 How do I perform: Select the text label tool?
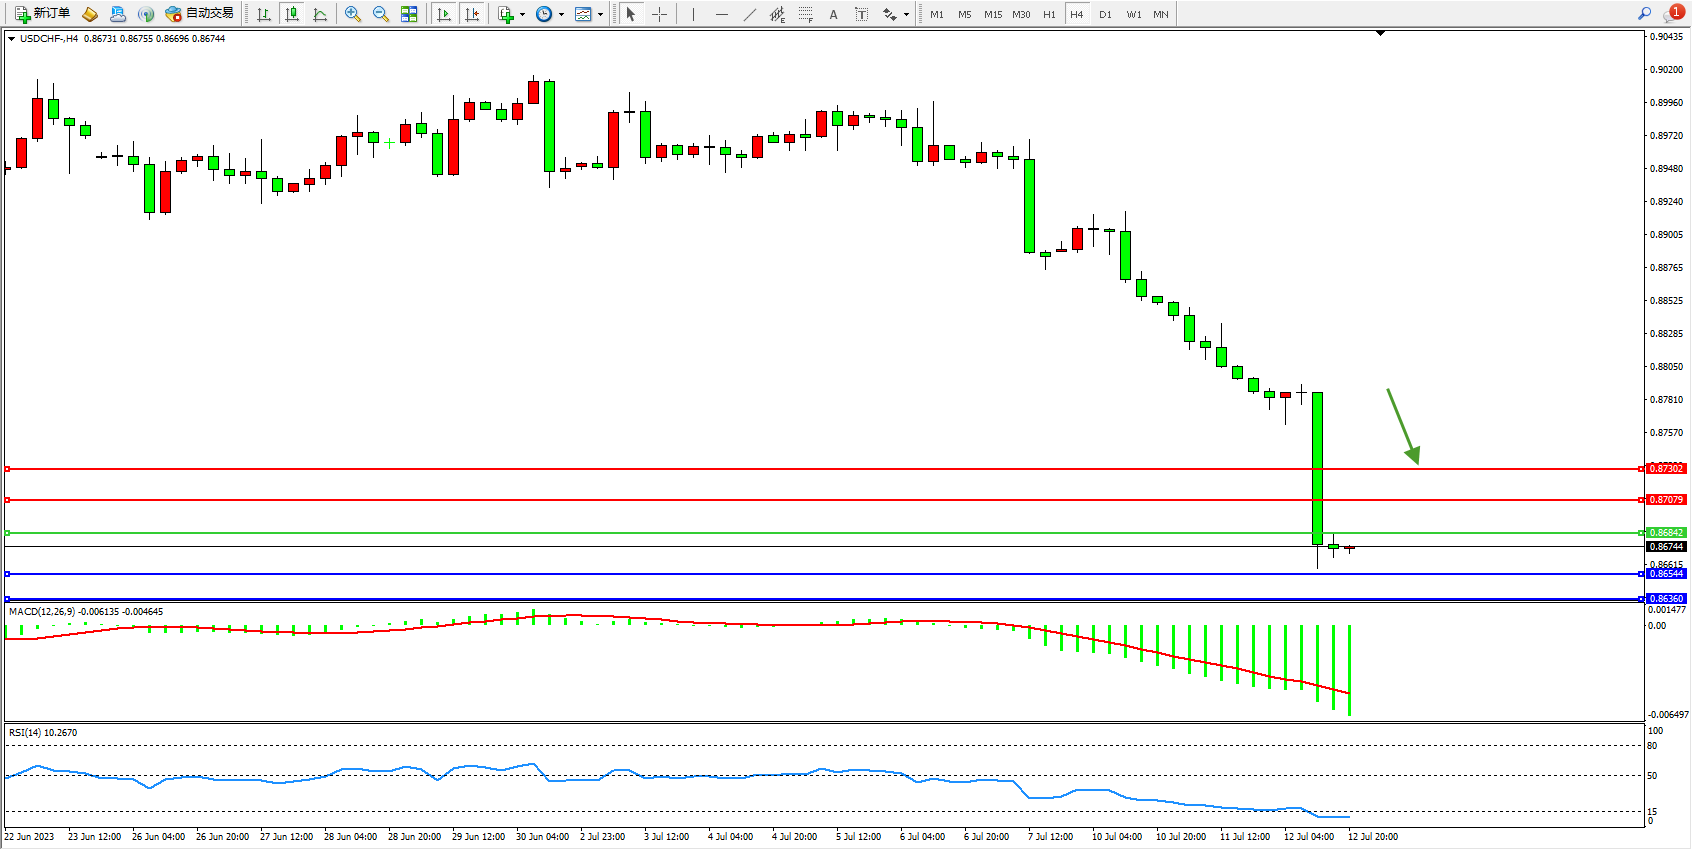tap(833, 14)
